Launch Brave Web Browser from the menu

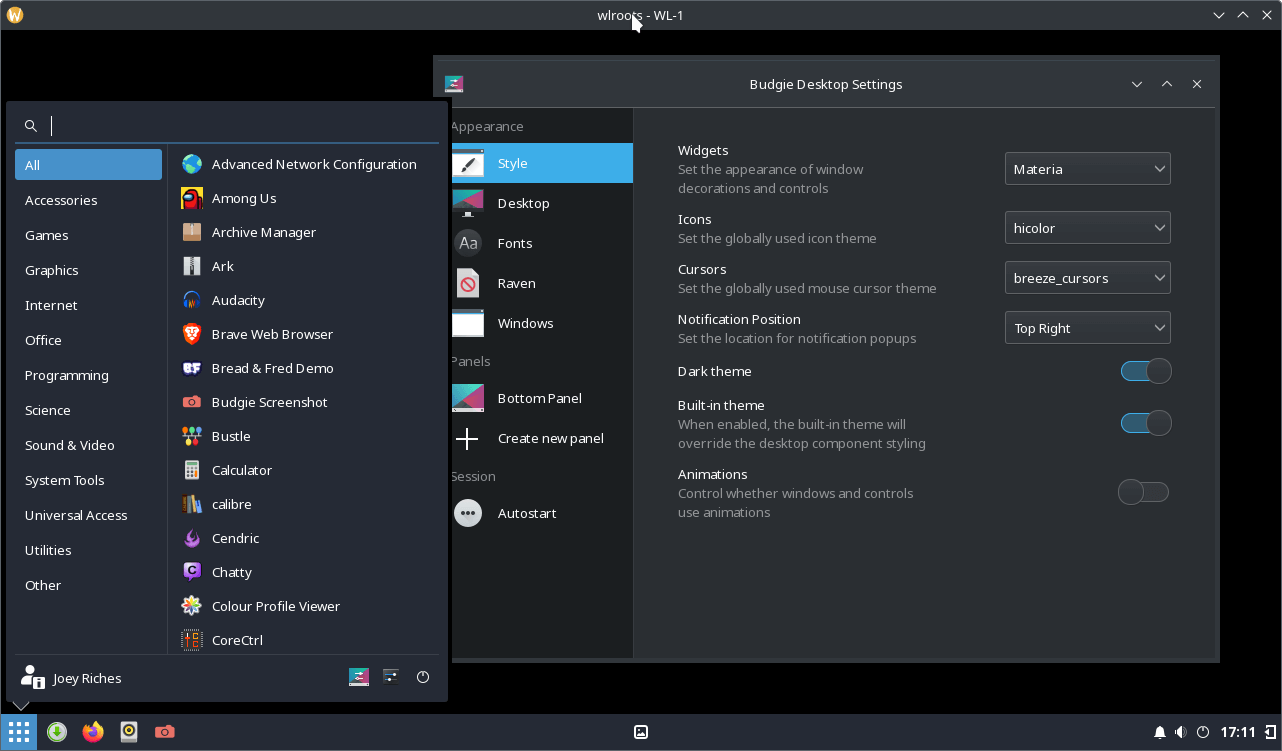tap(304, 334)
